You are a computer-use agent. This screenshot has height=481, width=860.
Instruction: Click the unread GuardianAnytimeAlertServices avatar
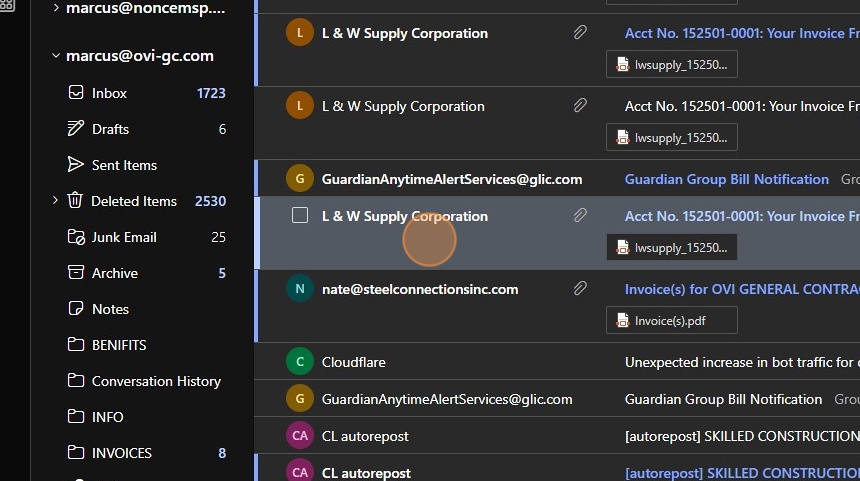click(x=299, y=179)
